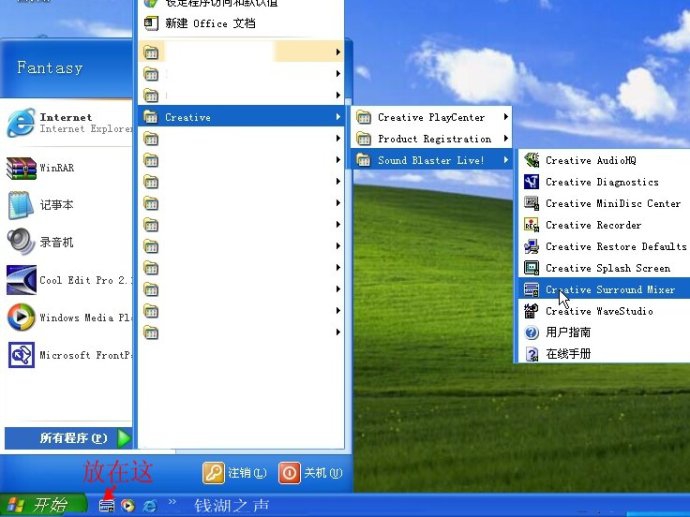
Task: Open Creative AudioHQ icon
Action: (531, 160)
